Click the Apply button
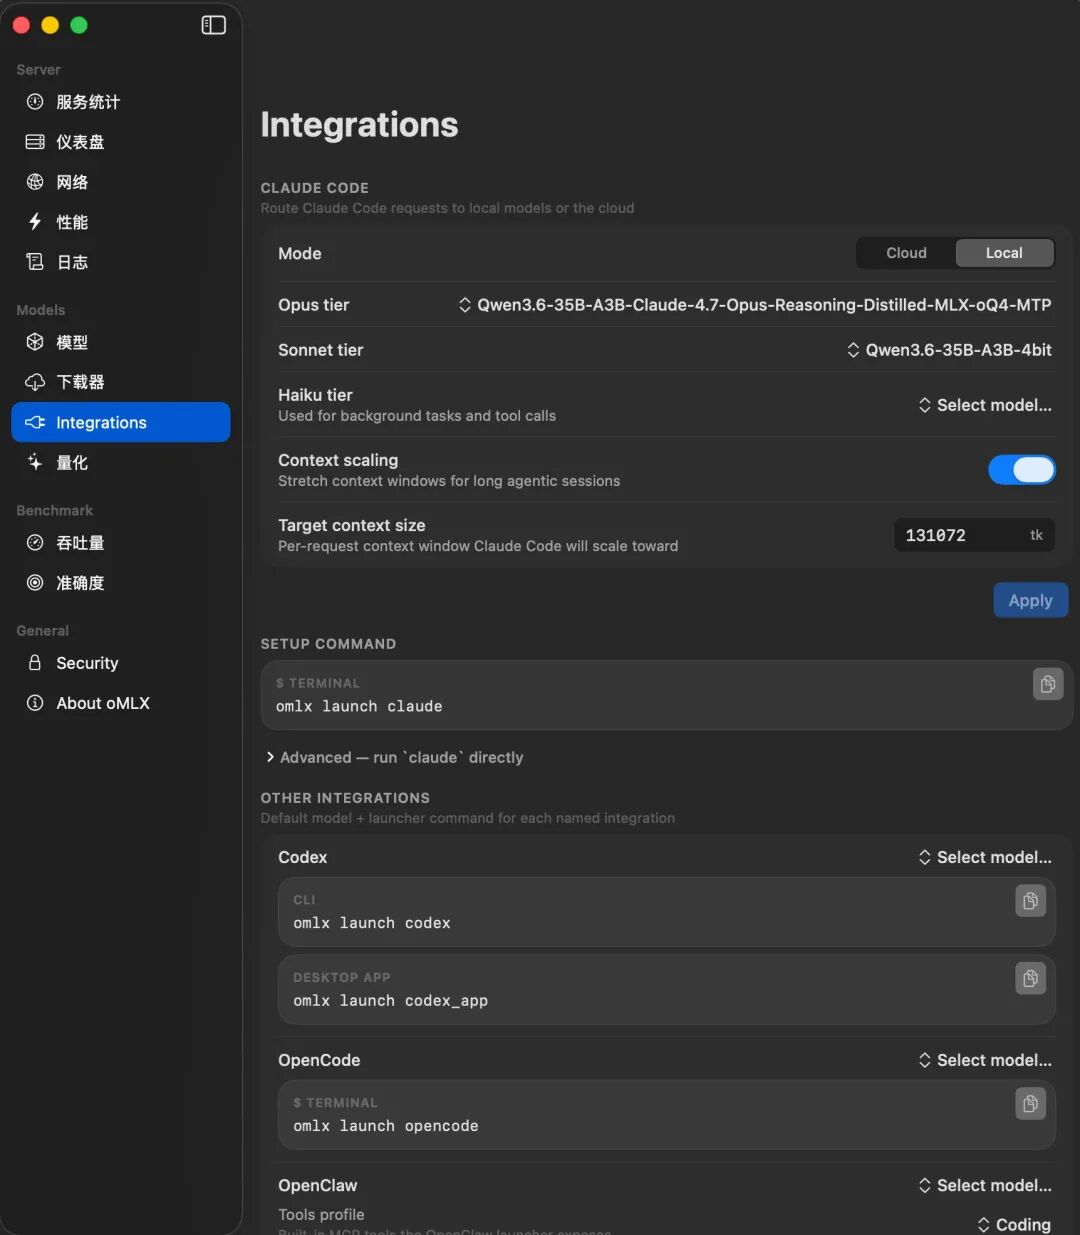 point(1030,600)
